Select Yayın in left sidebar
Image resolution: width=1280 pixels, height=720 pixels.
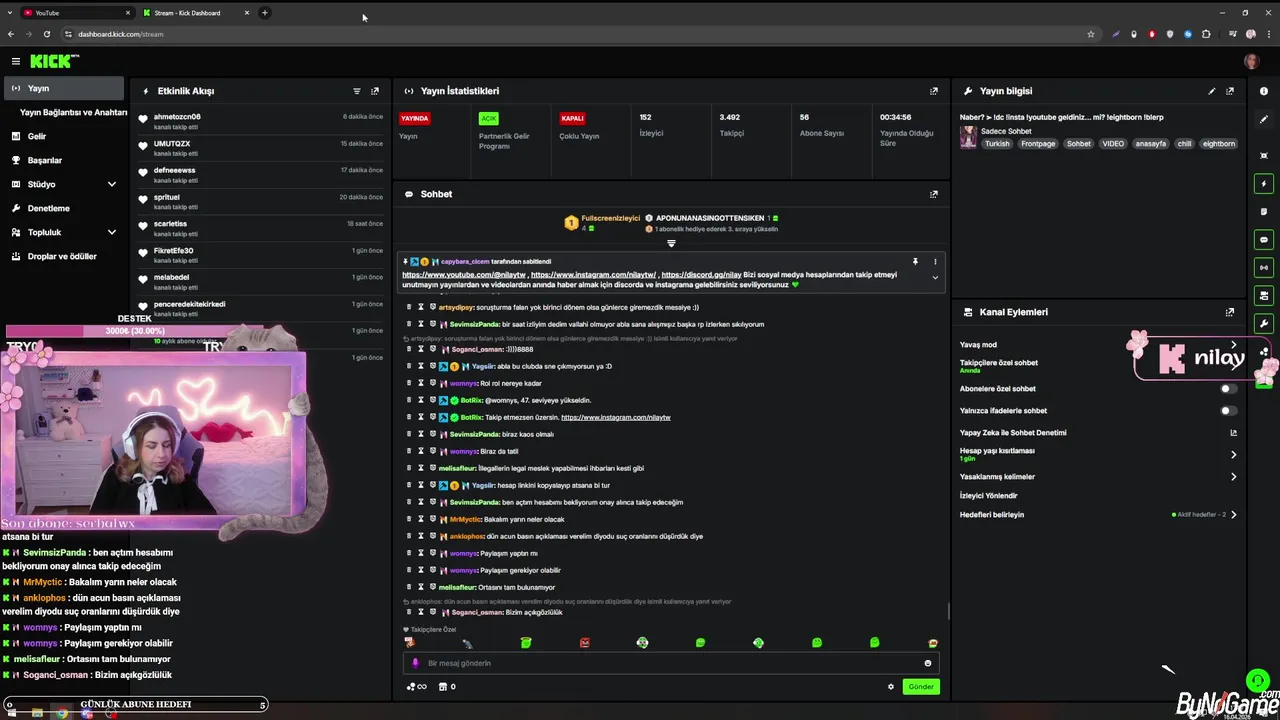click(64, 88)
